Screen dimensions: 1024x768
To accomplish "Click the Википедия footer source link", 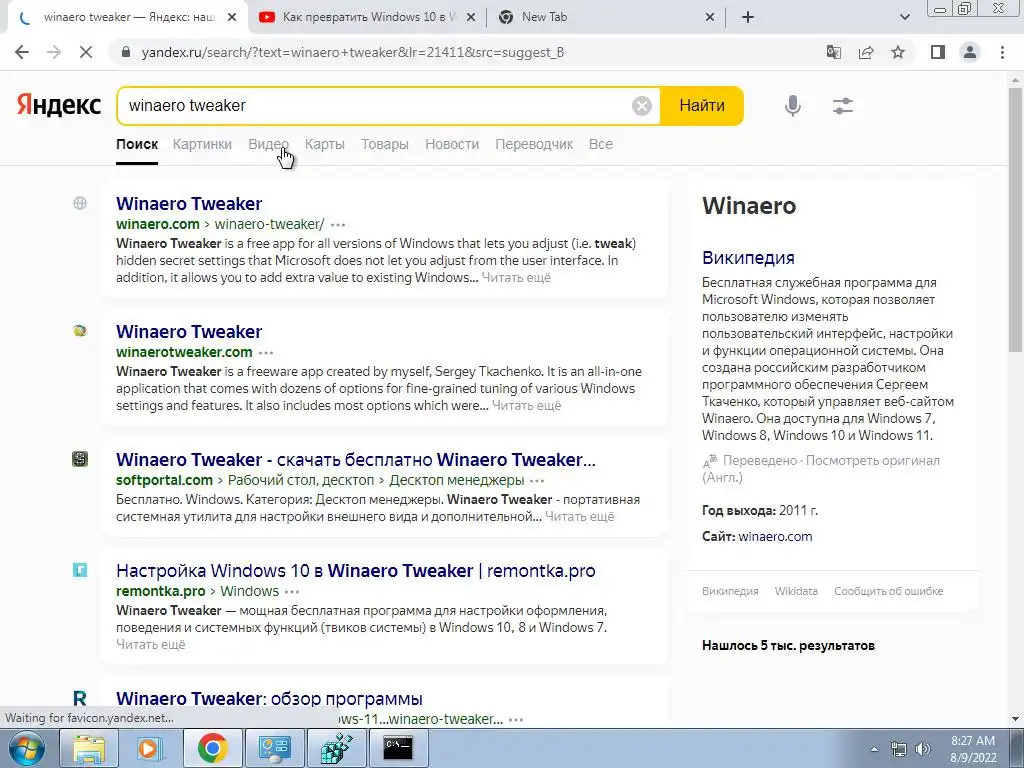I will click(x=730, y=591).
